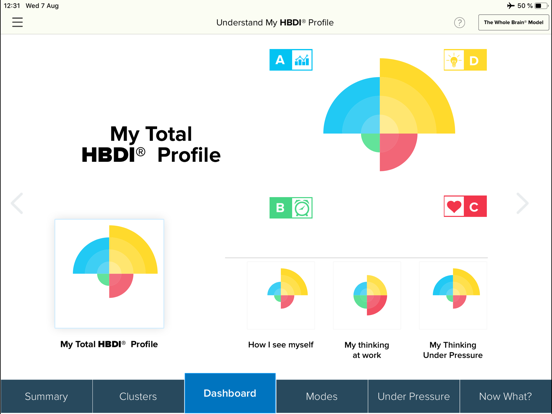Click the airplane mode icon

[x=510, y=6]
